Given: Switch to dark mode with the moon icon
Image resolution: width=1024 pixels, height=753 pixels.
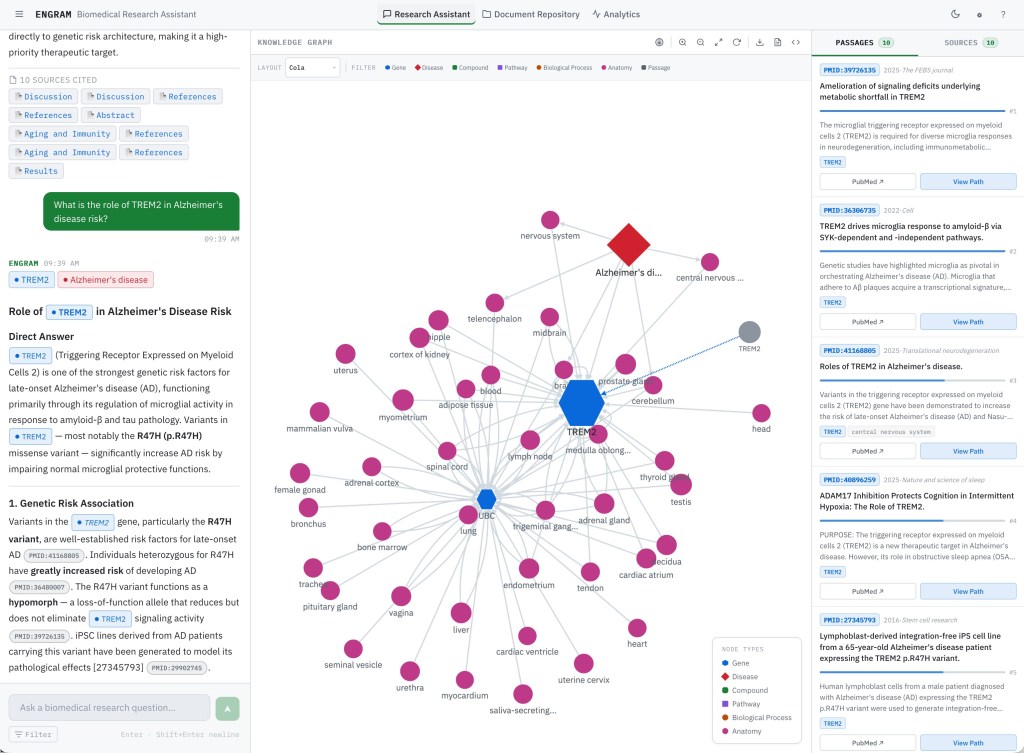Looking at the screenshot, I should (955, 14).
